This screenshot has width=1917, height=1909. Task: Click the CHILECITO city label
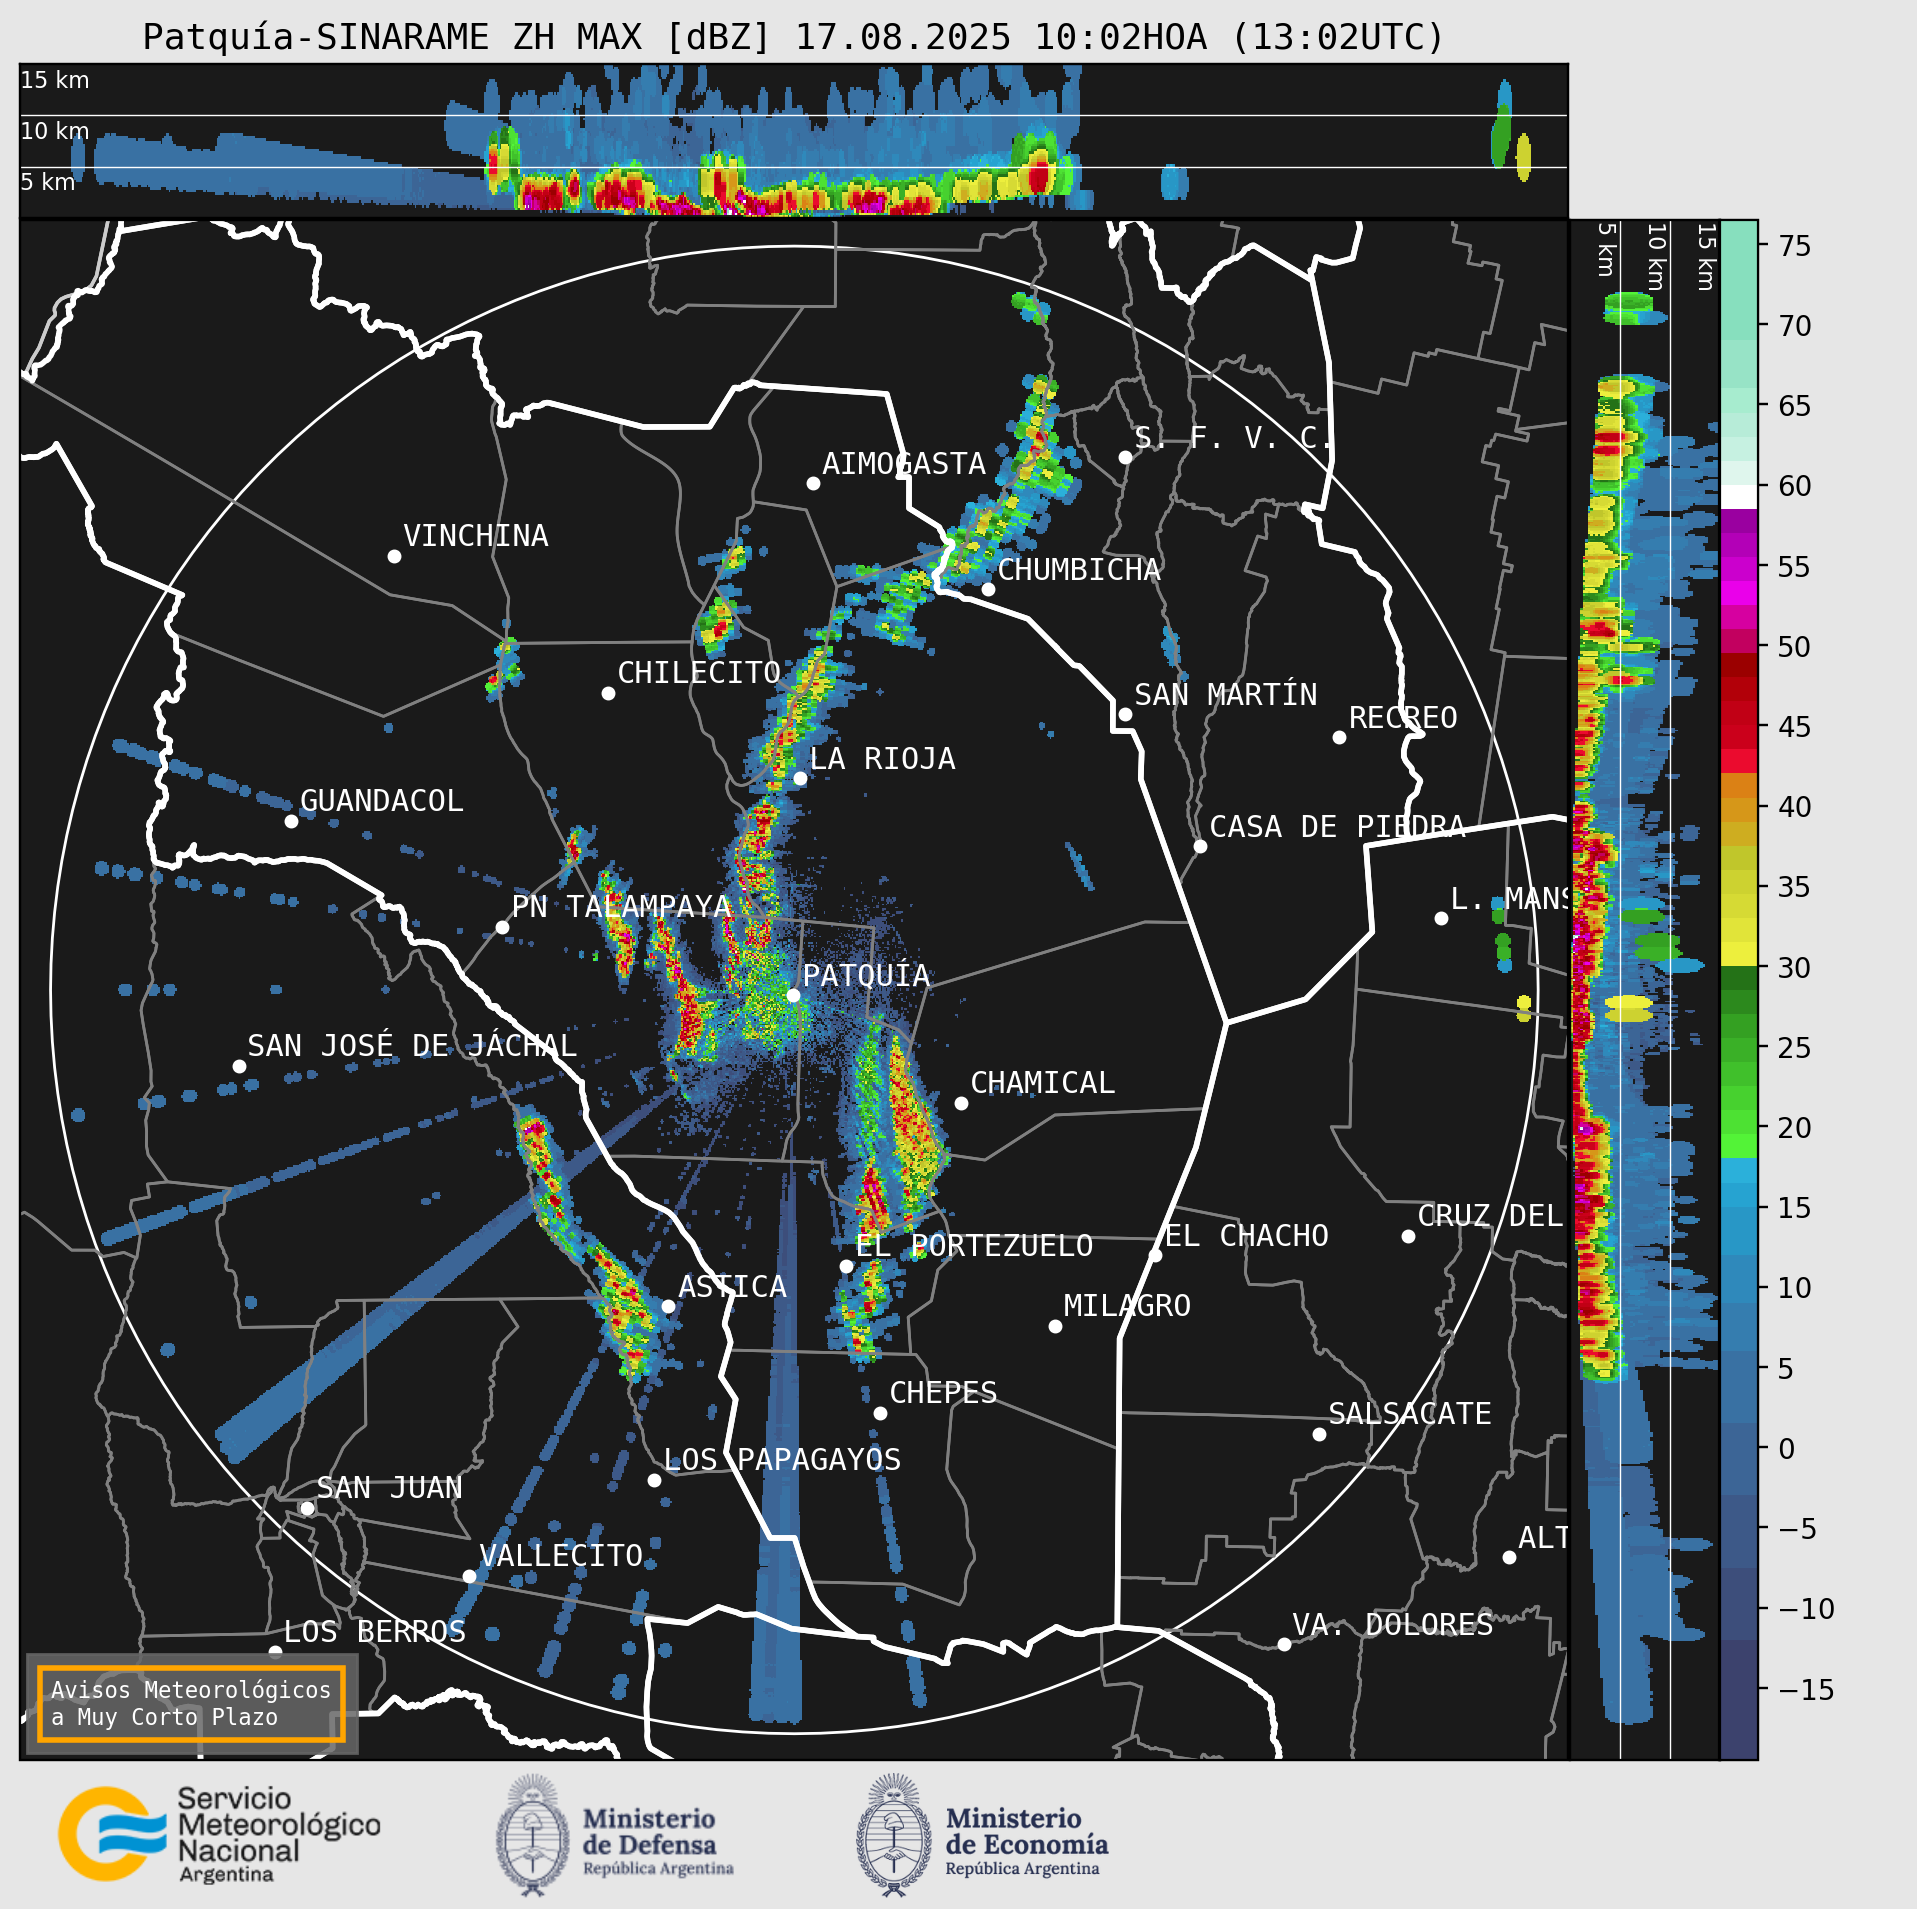(x=699, y=673)
